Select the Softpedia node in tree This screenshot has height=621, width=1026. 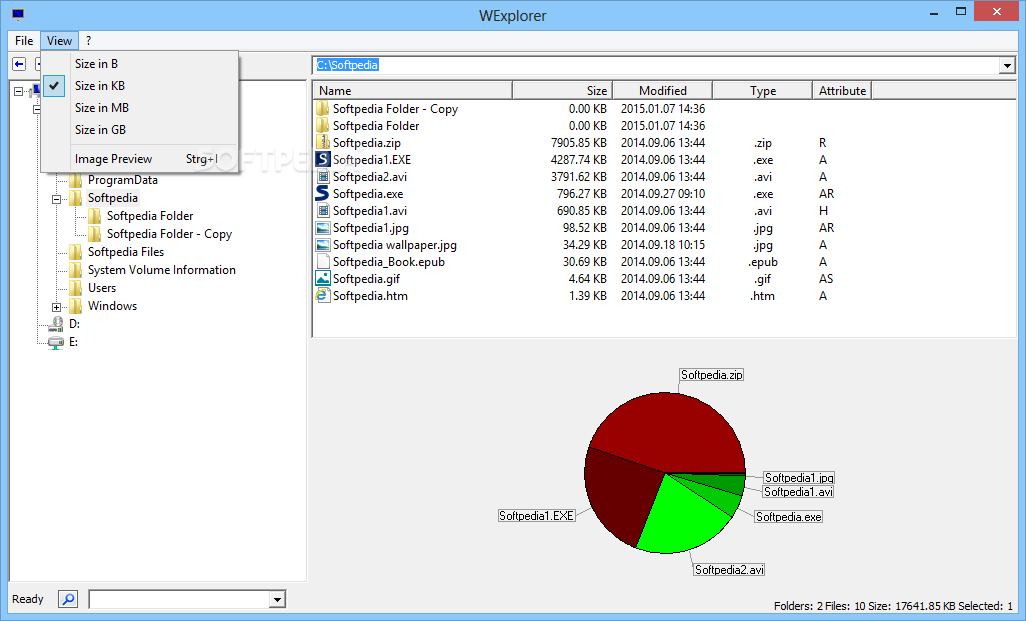coord(113,198)
